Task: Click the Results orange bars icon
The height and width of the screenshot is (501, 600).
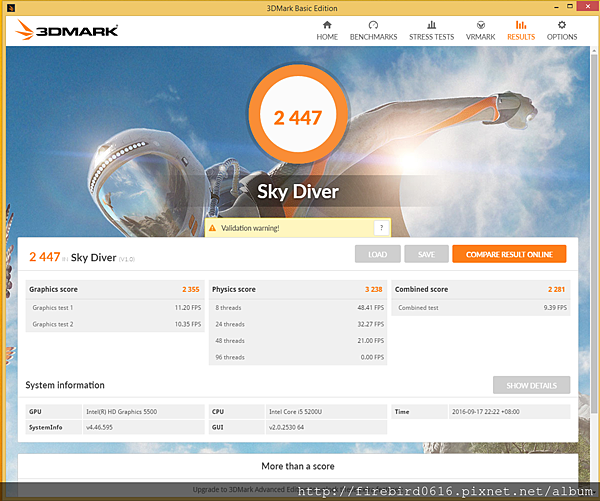Action: [521, 25]
